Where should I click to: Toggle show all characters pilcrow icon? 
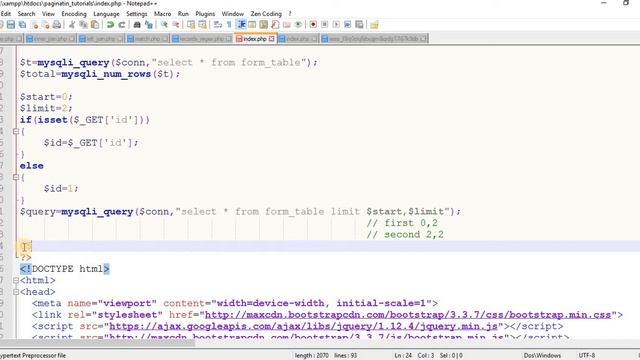pos(229,25)
